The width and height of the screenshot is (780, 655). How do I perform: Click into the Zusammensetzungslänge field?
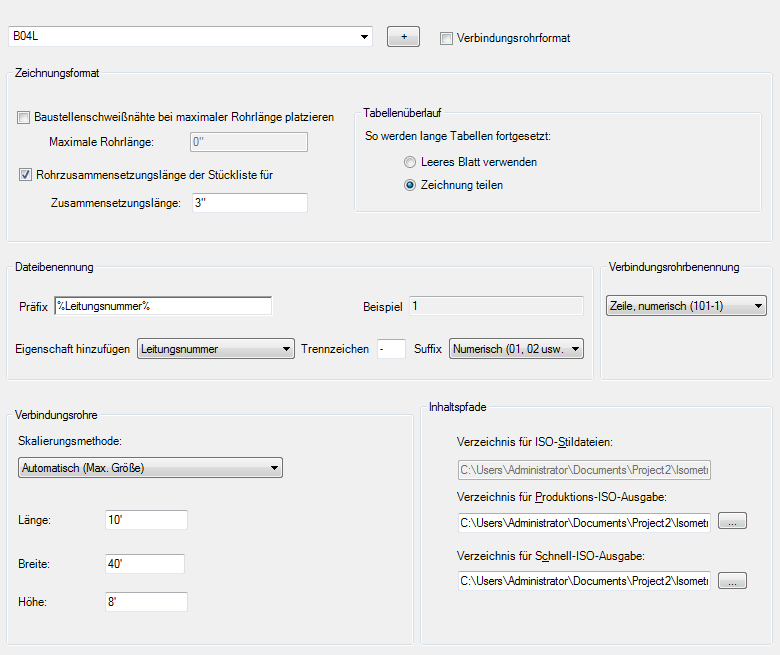pos(249,203)
